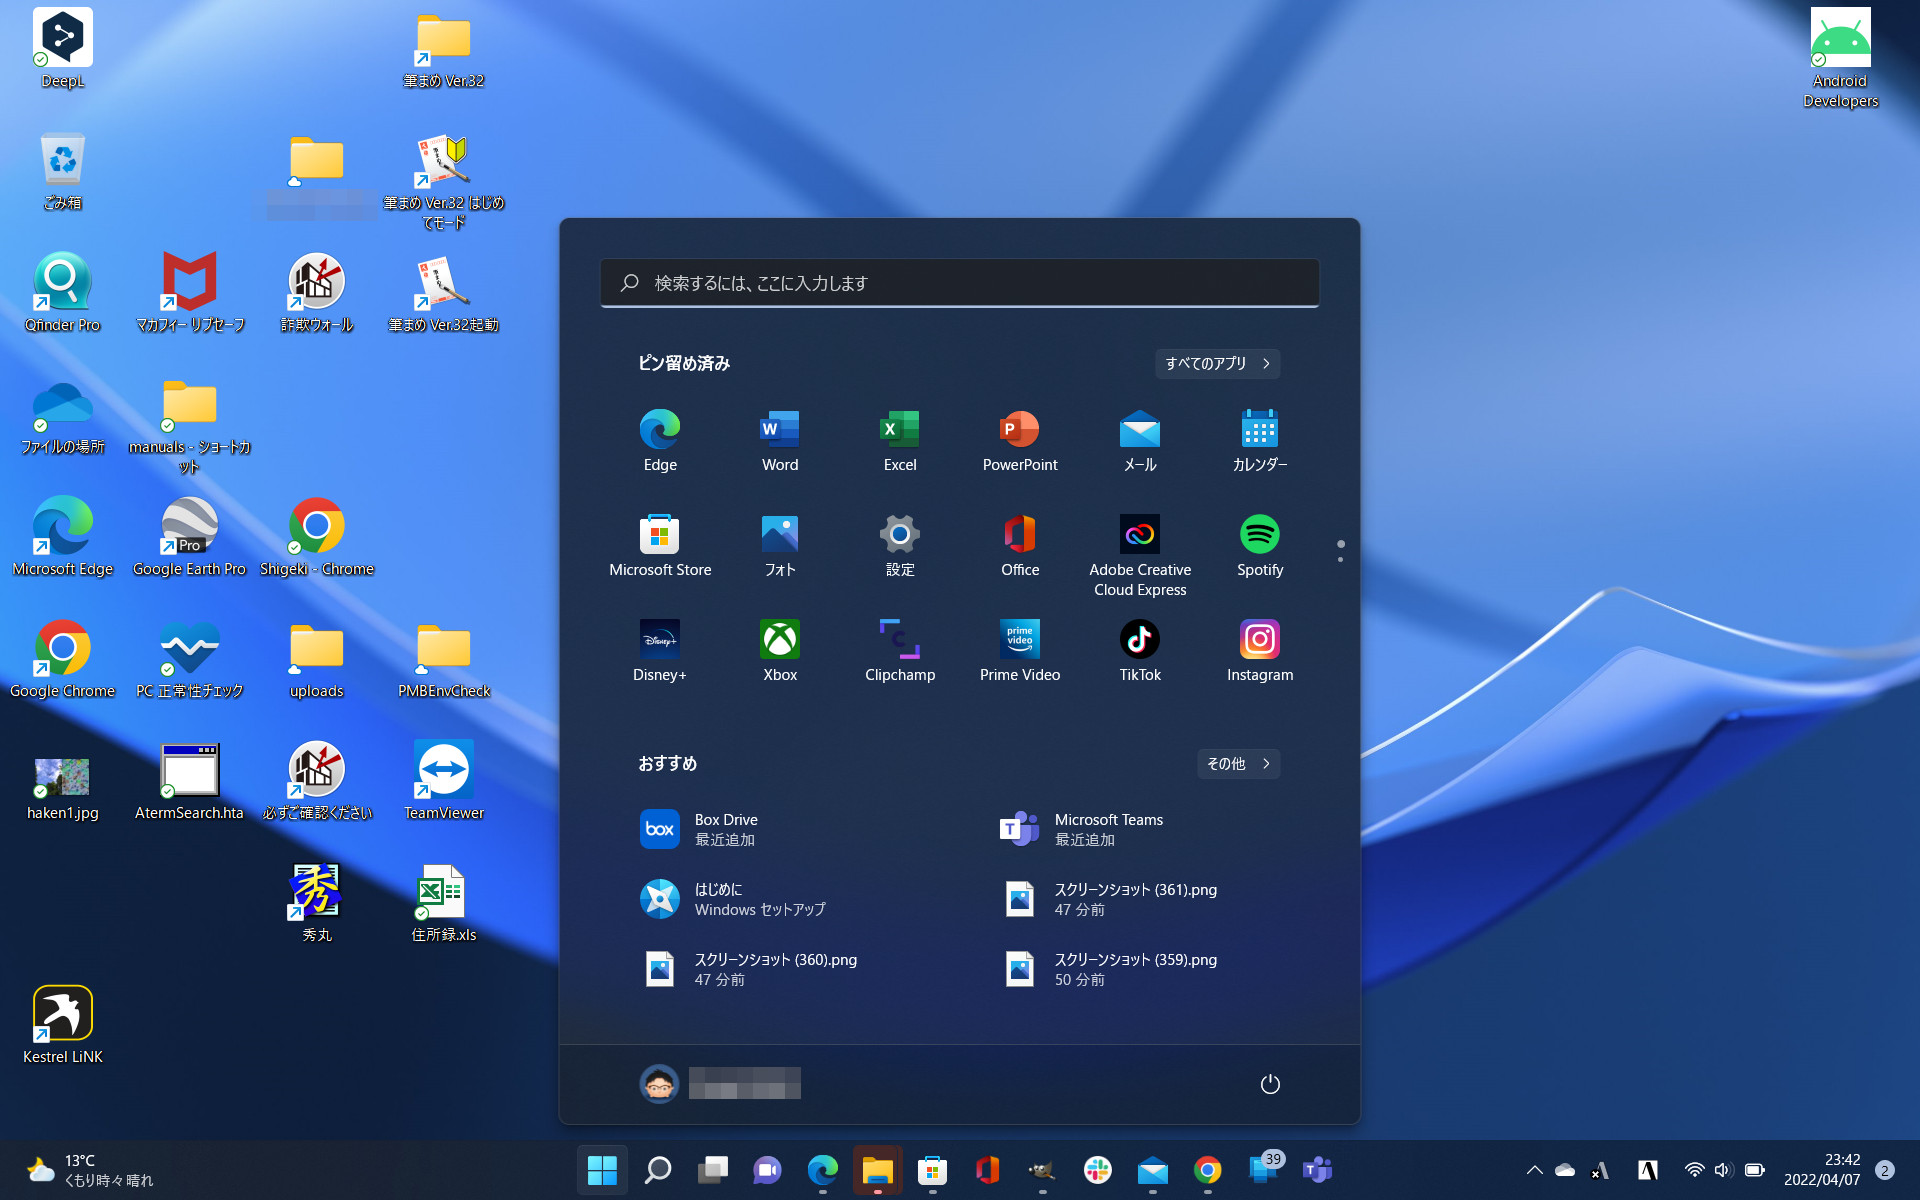Click the Start button on taskbar
Image resolution: width=1920 pixels, height=1200 pixels.
pos(602,1170)
